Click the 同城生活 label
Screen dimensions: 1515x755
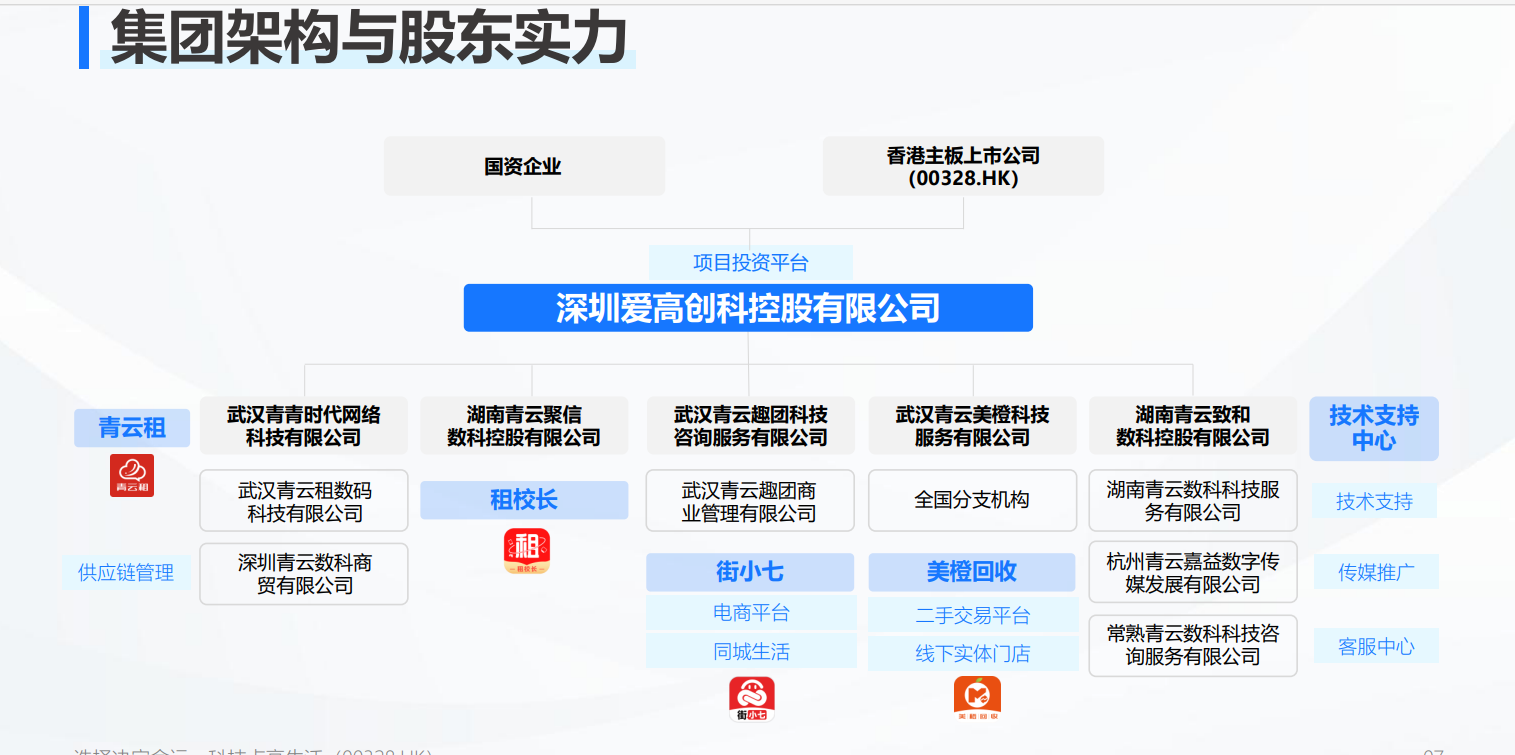click(751, 651)
